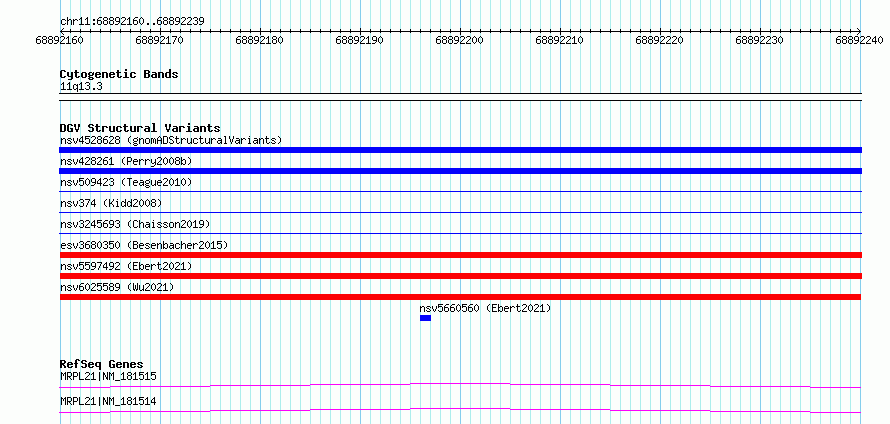Click ruler position 68892230

[759, 40]
